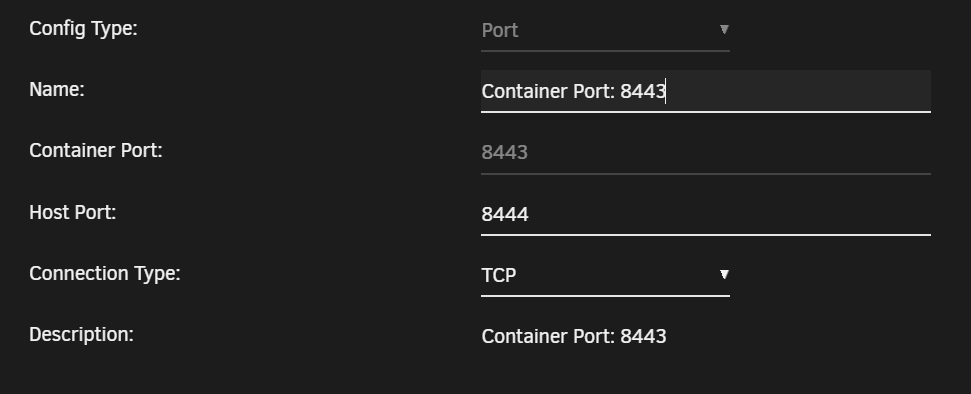Focus the Name input field
Screen dimensions: 971x394
(706, 91)
